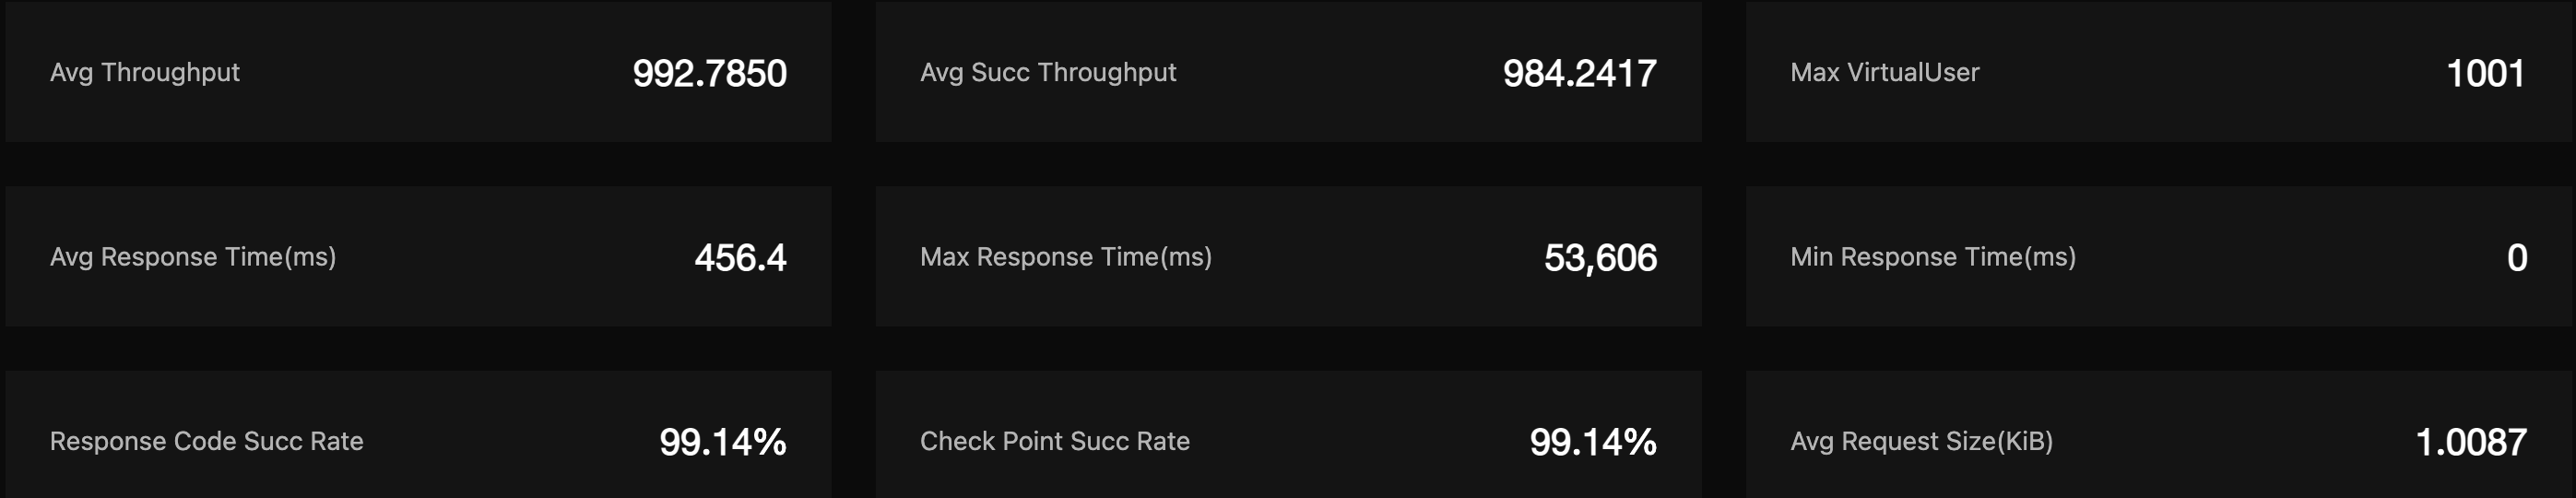
Task: Select the 456.4 response time value
Action: (x=740, y=258)
